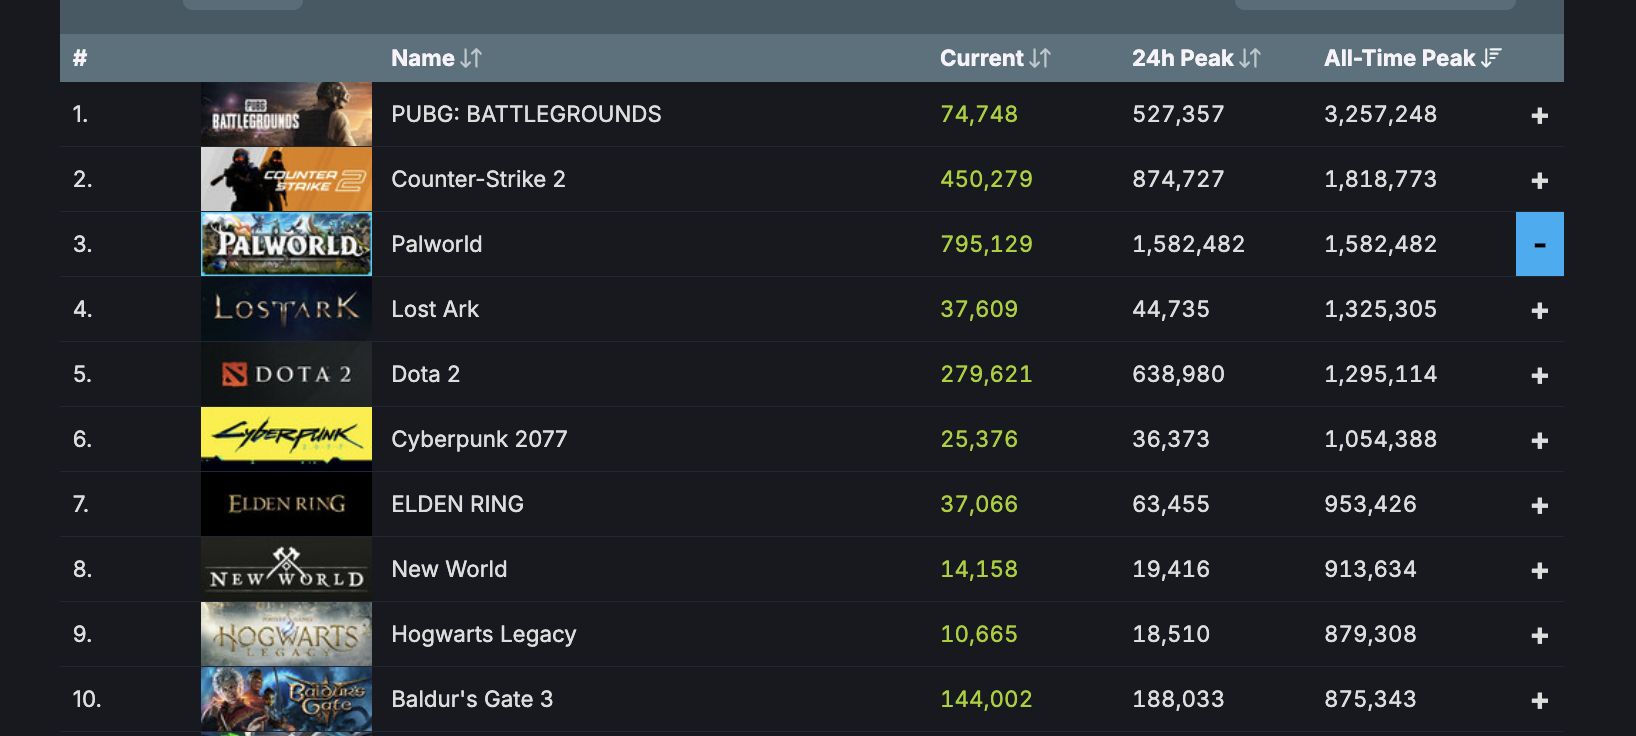Open the ELDEN RING game thumbnail
The width and height of the screenshot is (1636, 736).
pos(286,504)
